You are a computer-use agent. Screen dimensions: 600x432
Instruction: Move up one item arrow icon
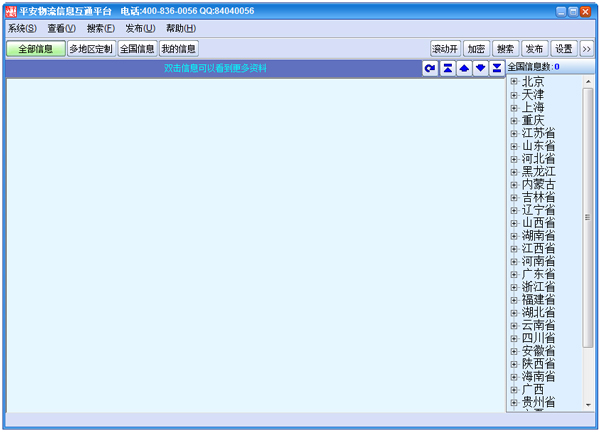click(x=464, y=68)
